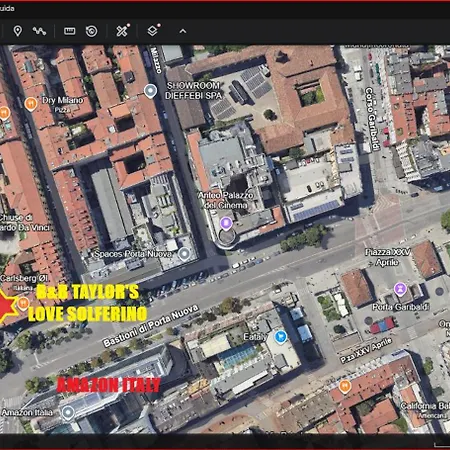Click 'Spaces Porta Nuova' label

[133, 254]
